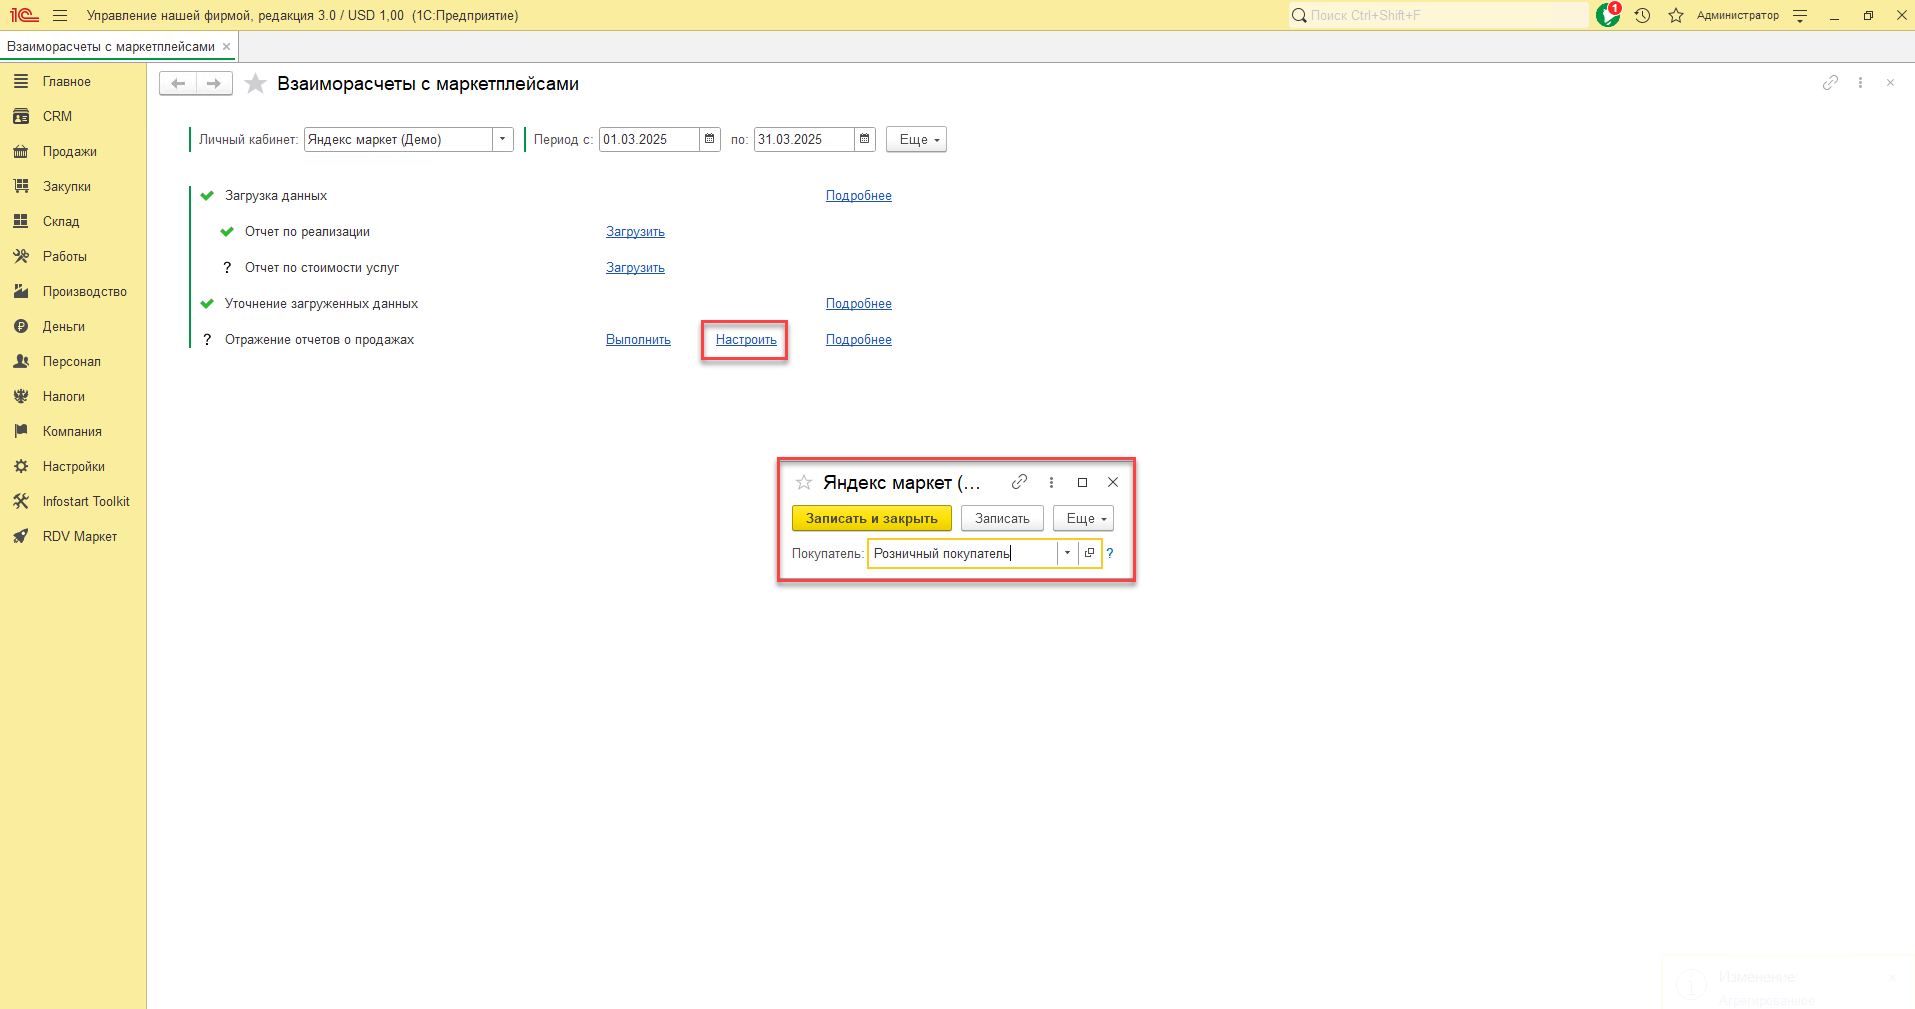Click the Загрузка данных step label
1915x1009 pixels.
click(x=276, y=196)
